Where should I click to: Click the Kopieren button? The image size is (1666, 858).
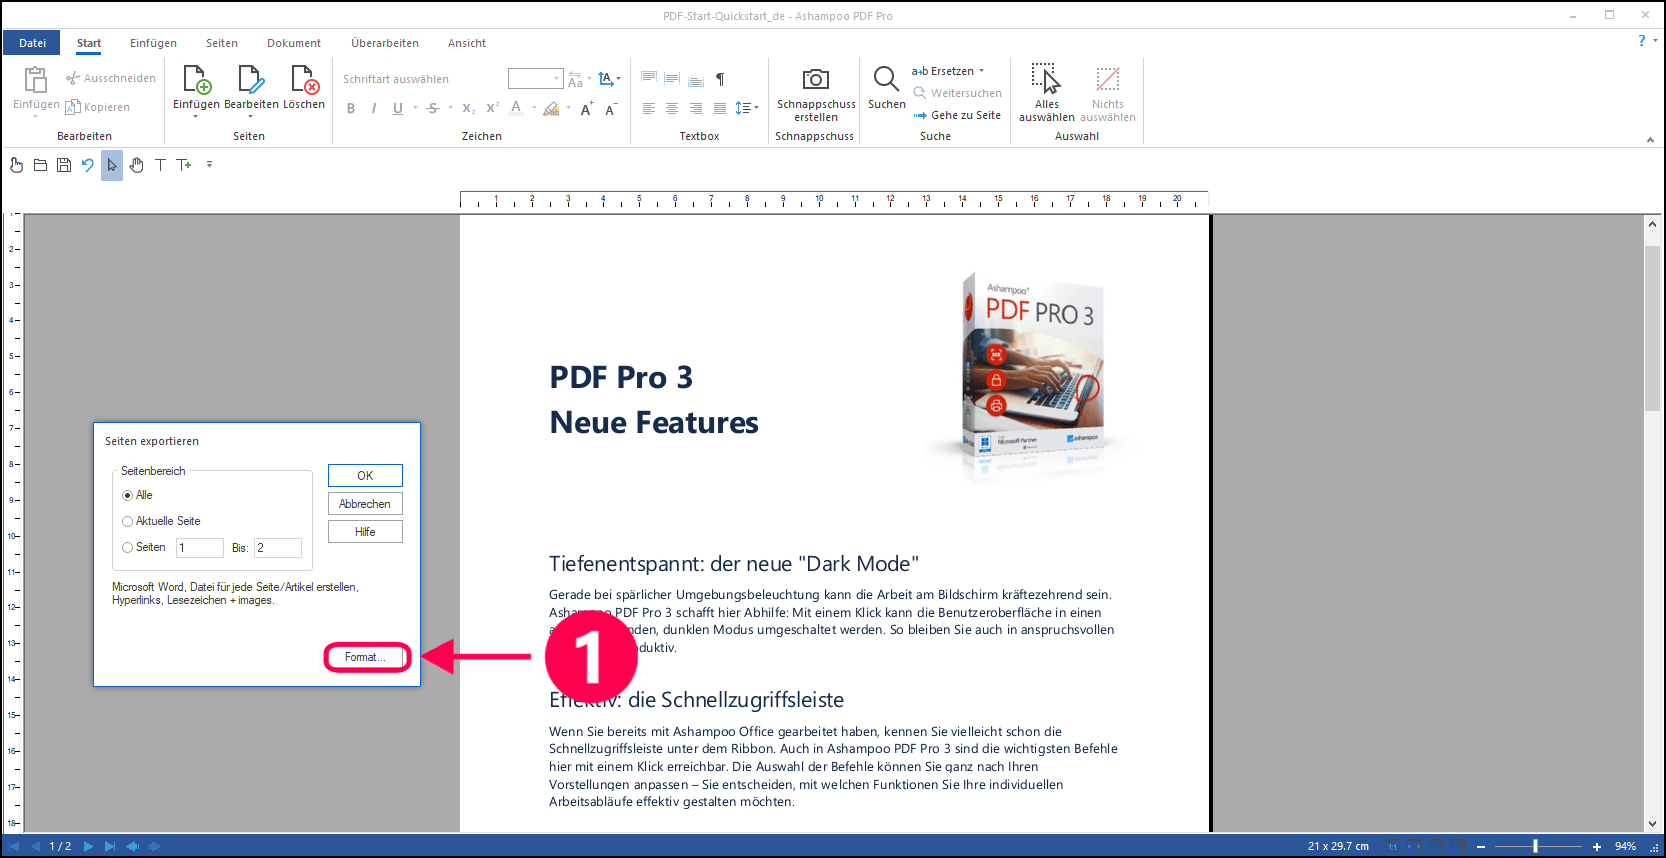[98, 107]
